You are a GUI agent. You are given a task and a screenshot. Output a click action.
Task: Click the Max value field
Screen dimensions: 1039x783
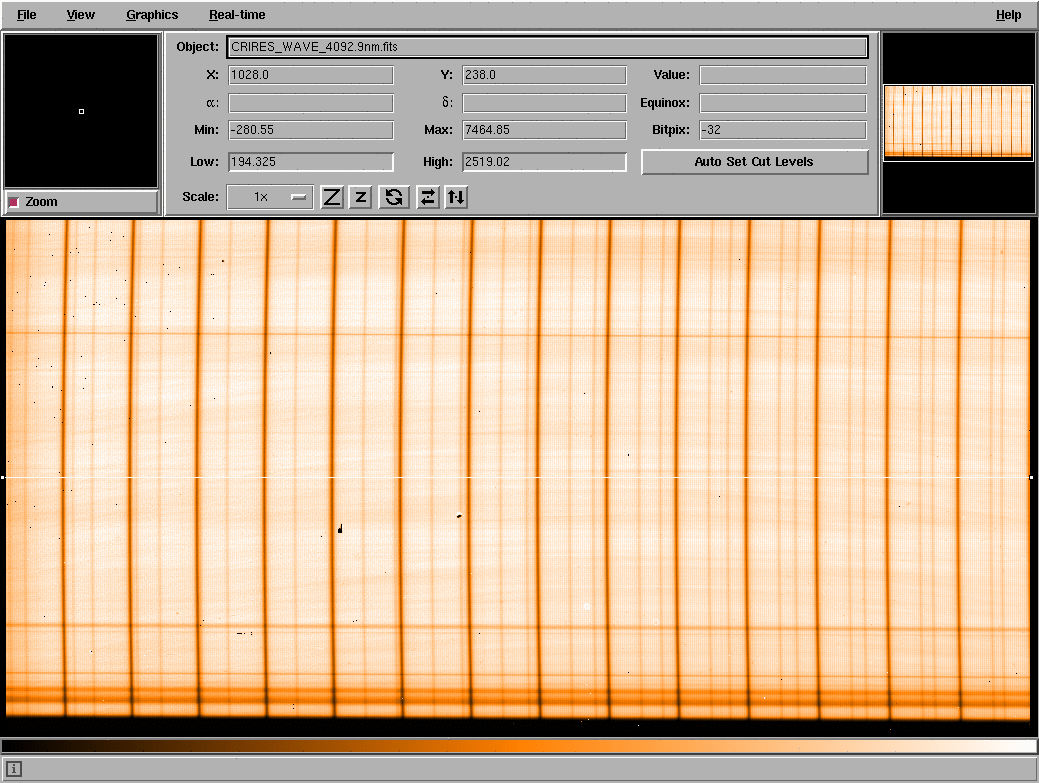pos(544,130)
